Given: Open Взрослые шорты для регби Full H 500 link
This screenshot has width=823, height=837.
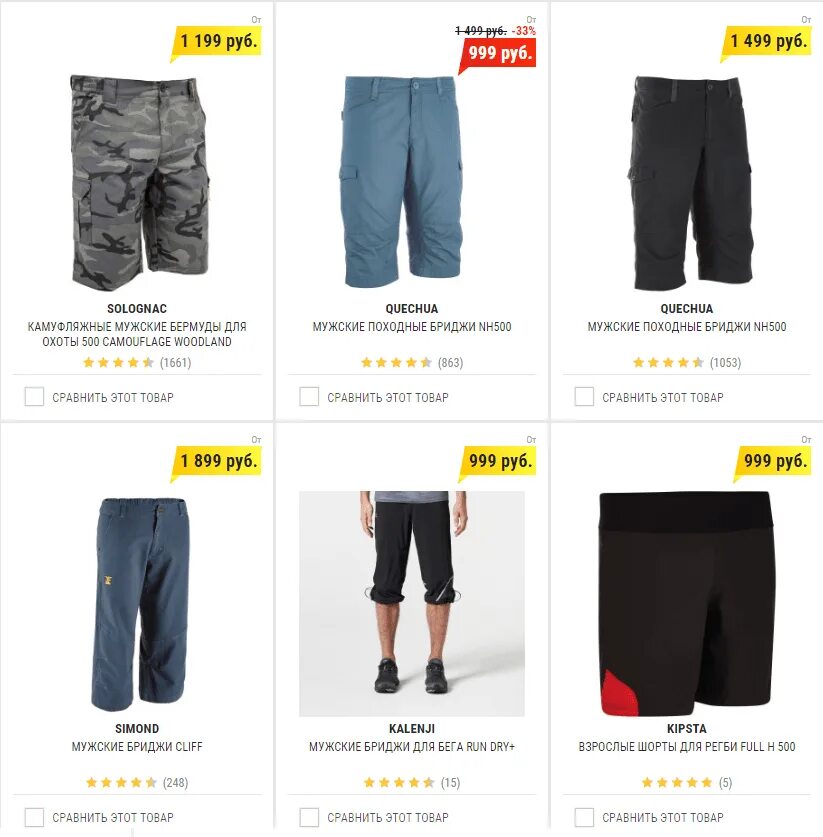Looking at the screenshot, I should click(x=687, y=746).
